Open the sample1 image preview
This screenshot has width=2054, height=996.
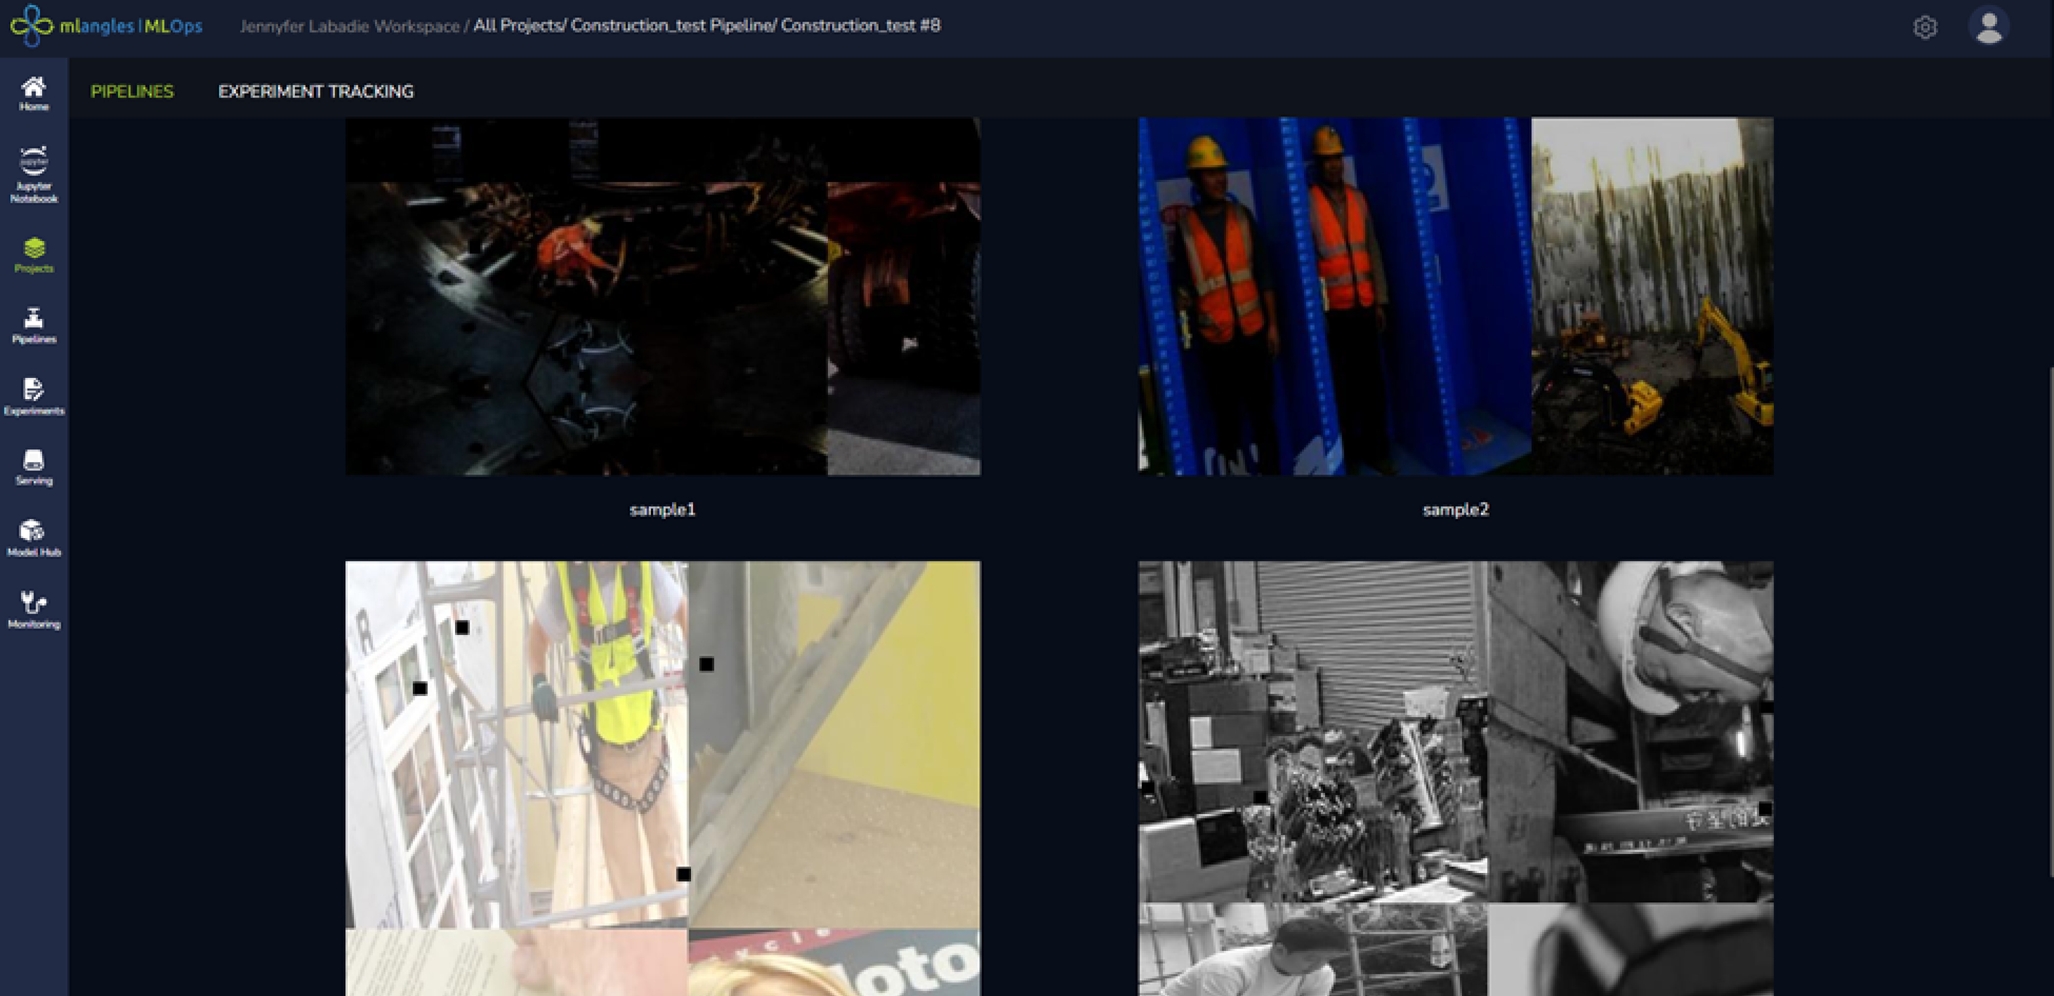pos(663,295)
